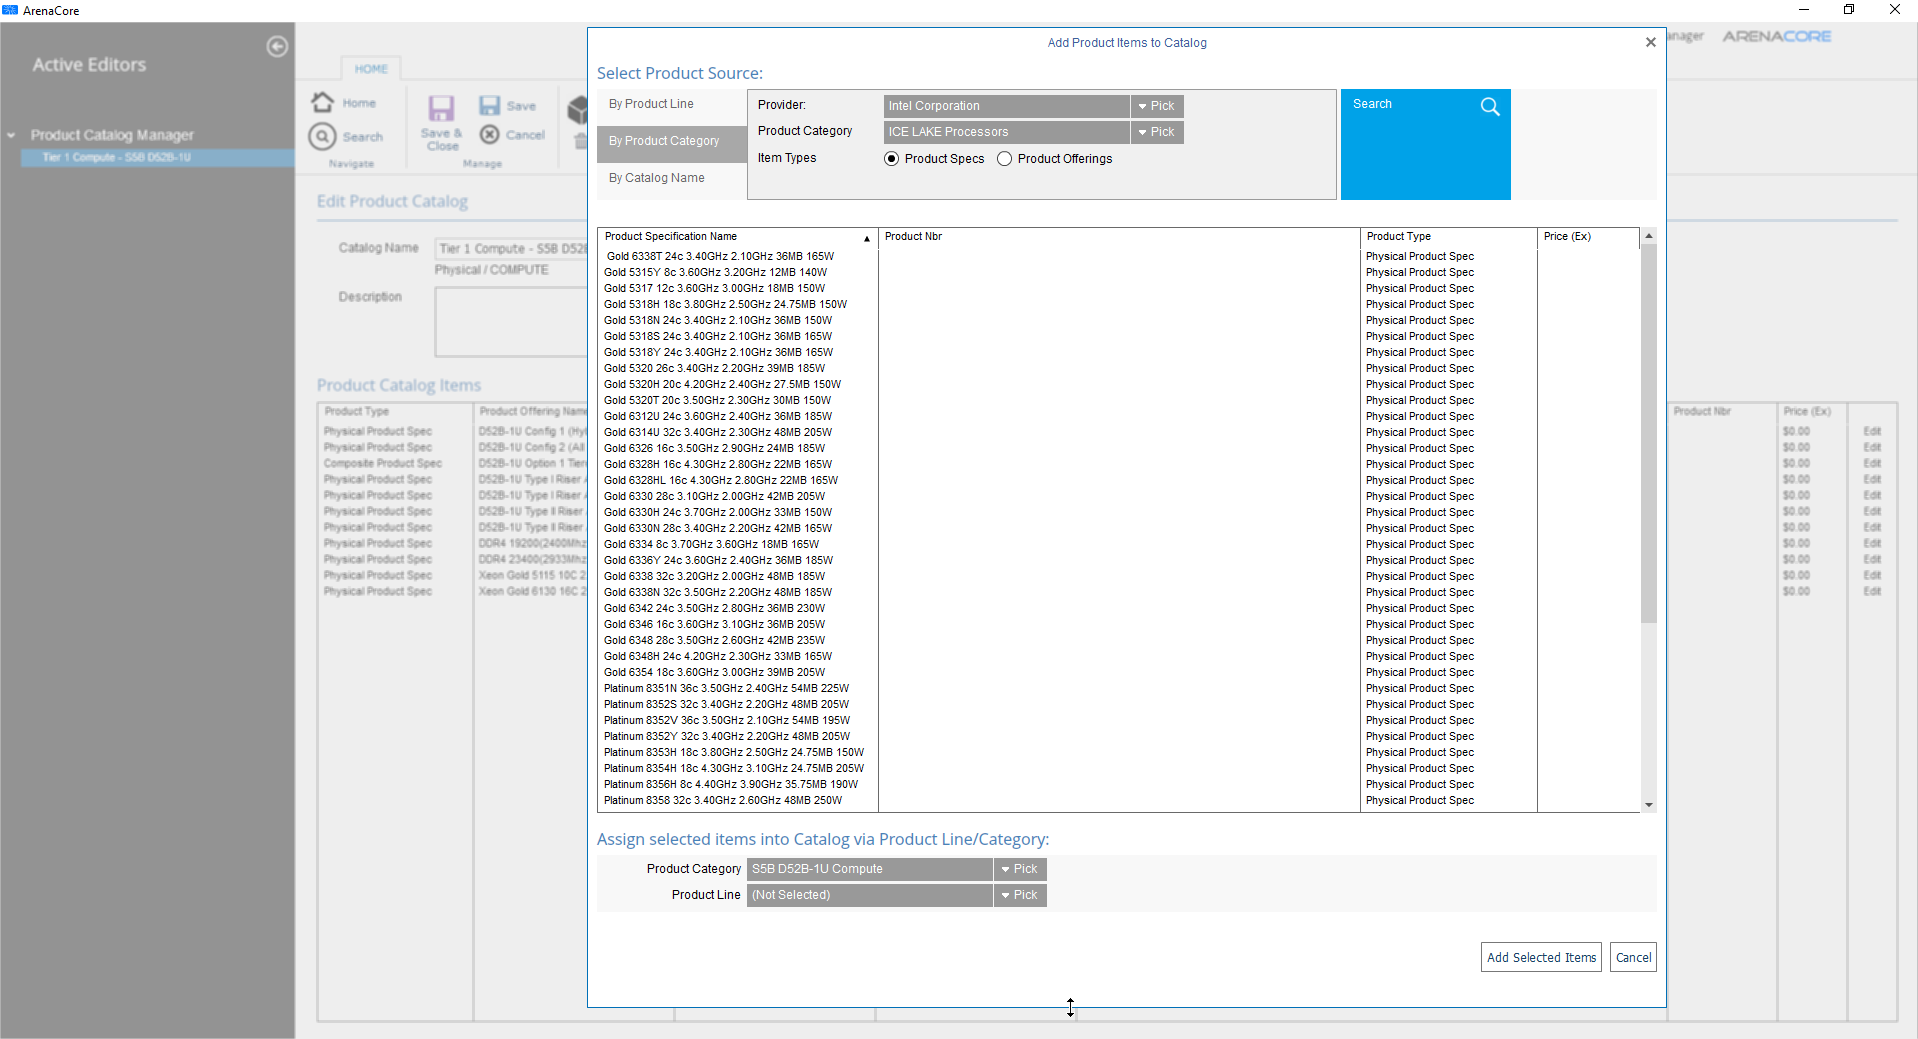Click the list scrollbar up arrow

click(x=1649, y=236)
